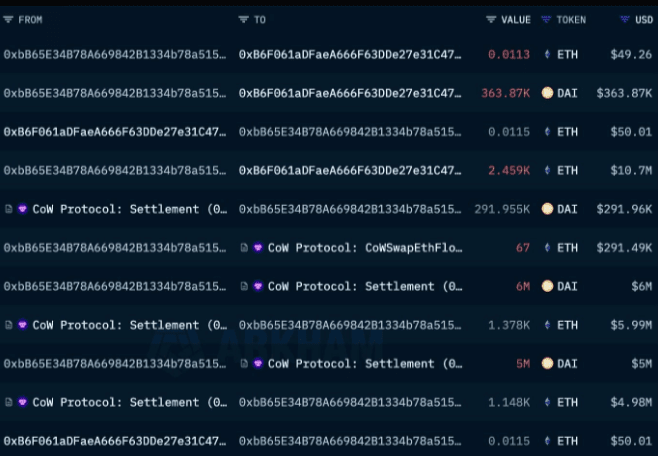
Task: Sort by the TO column header
Action: click(x=260, y=20)
